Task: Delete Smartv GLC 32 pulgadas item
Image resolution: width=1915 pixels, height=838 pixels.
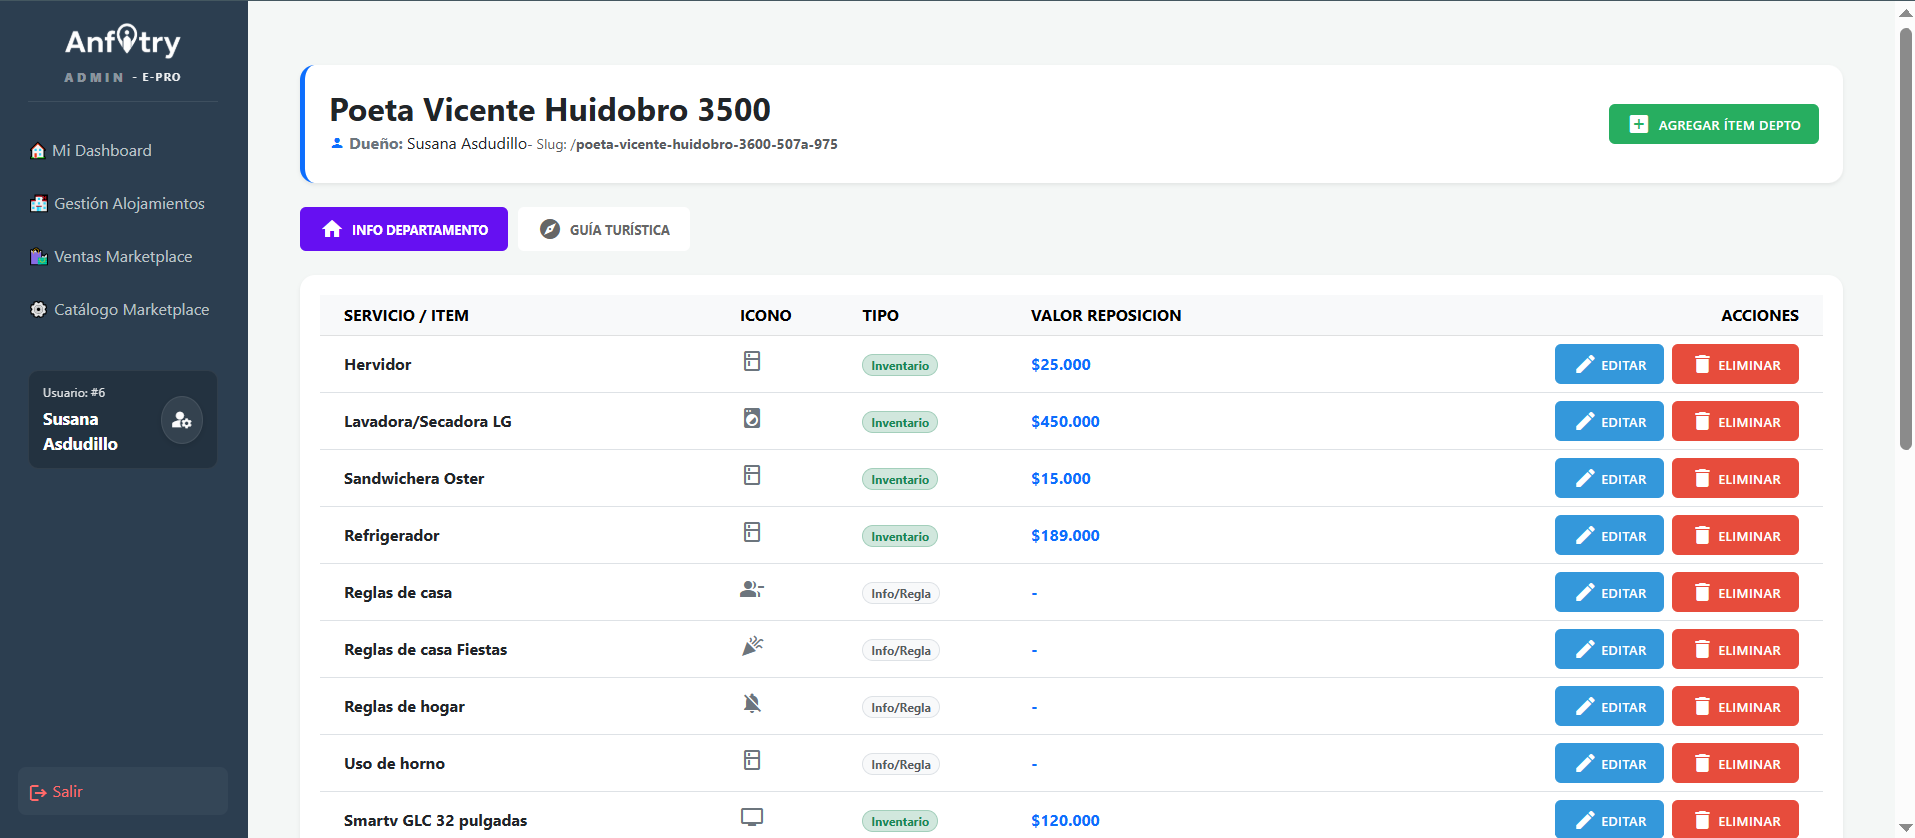Action: 1735,819
